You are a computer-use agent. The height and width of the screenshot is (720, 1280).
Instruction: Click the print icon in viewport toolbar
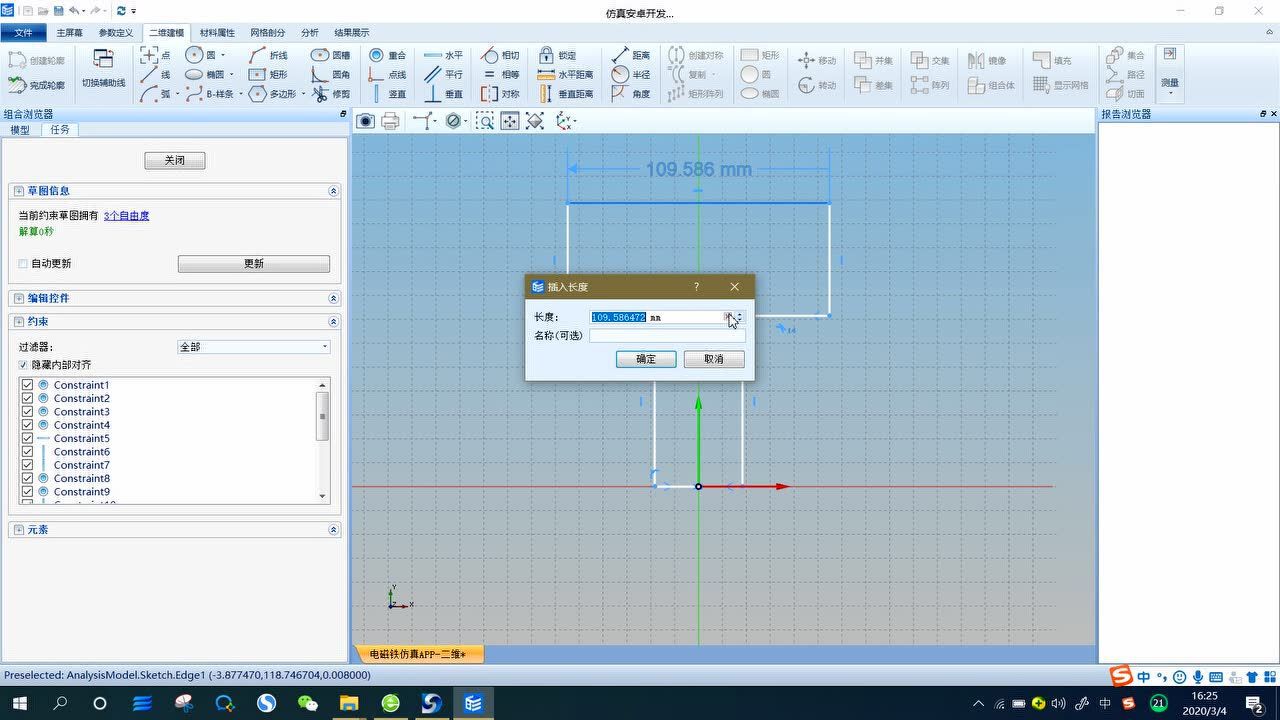(391, 121)
